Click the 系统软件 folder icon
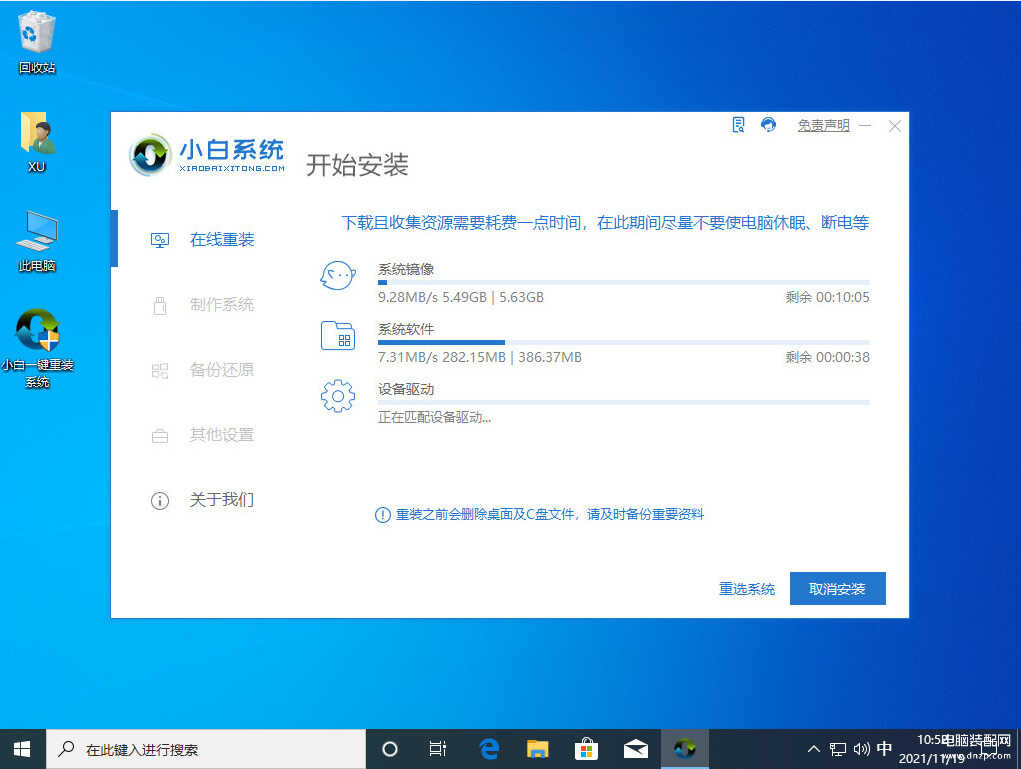This screenshot has width=1021, height=769. pyautogui.click(x=337, y=336)
